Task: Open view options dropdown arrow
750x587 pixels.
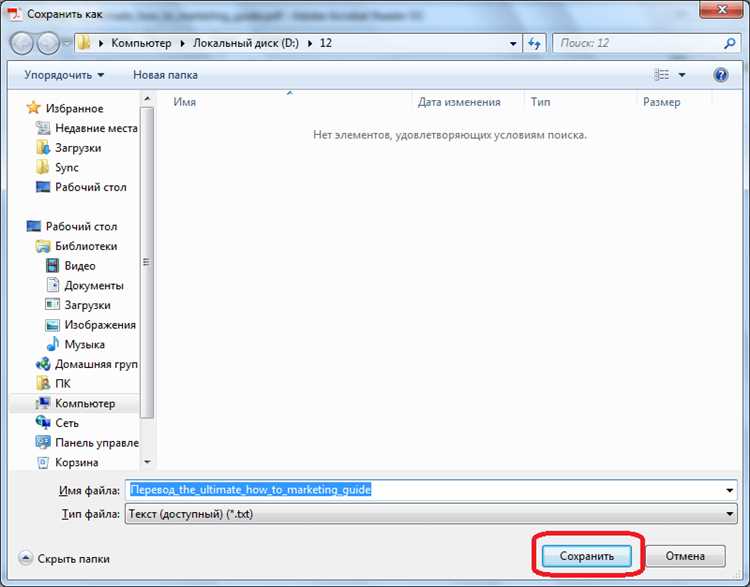Action: (682, 75)
